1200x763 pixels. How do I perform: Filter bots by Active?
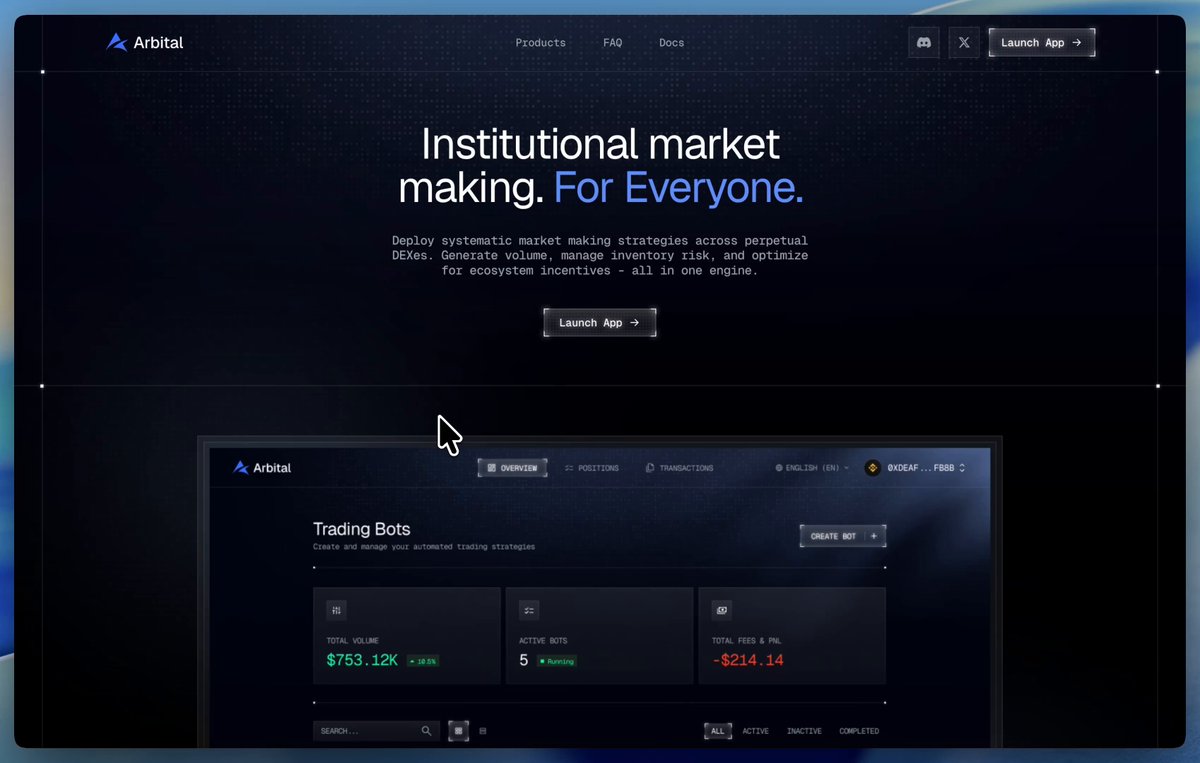click(756, 731)
